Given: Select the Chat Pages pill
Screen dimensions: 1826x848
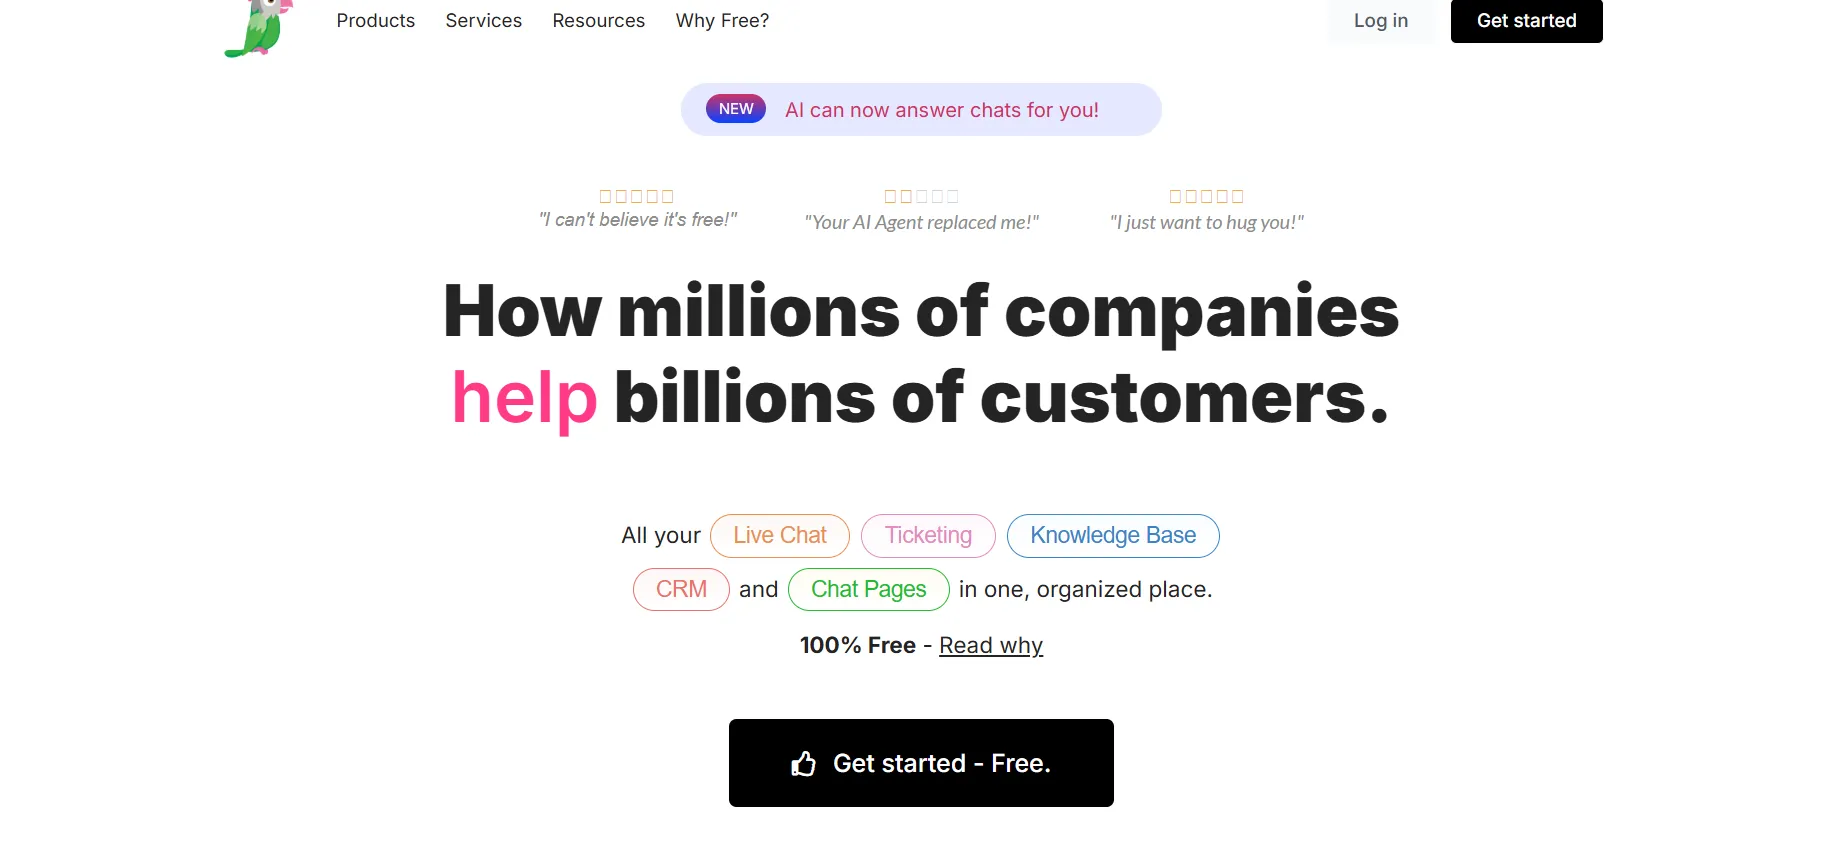Looking at the screenshot, I should (868, 589).
